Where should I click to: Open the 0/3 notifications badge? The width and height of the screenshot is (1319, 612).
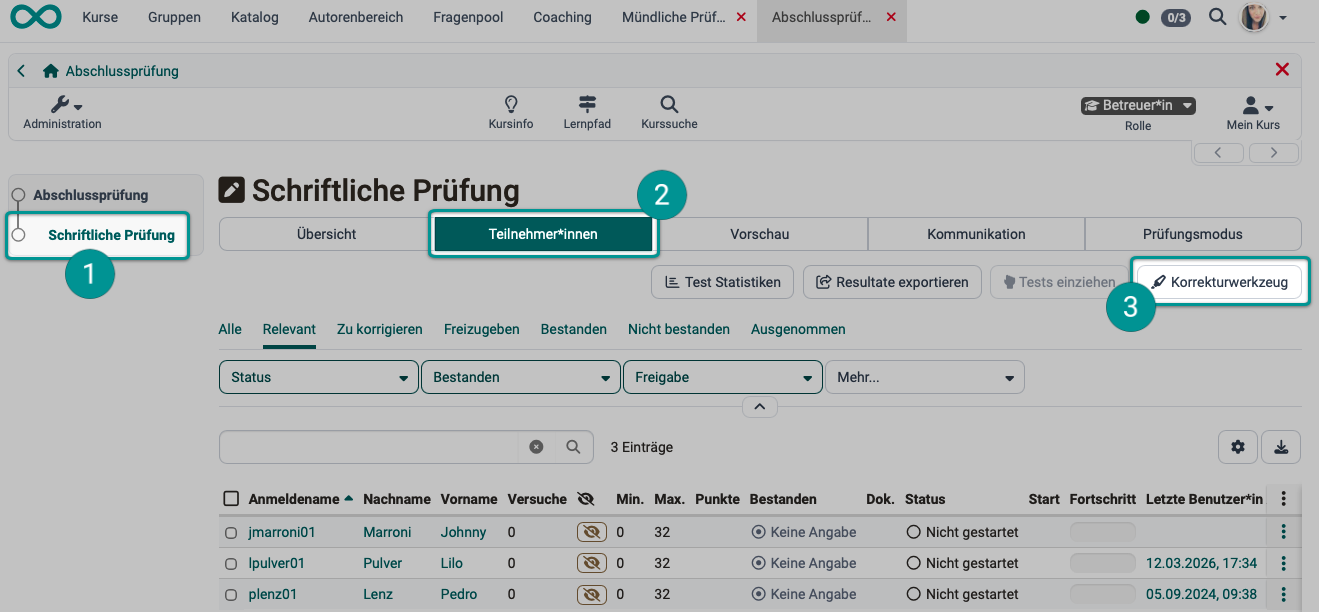(x=1176, y=17)
